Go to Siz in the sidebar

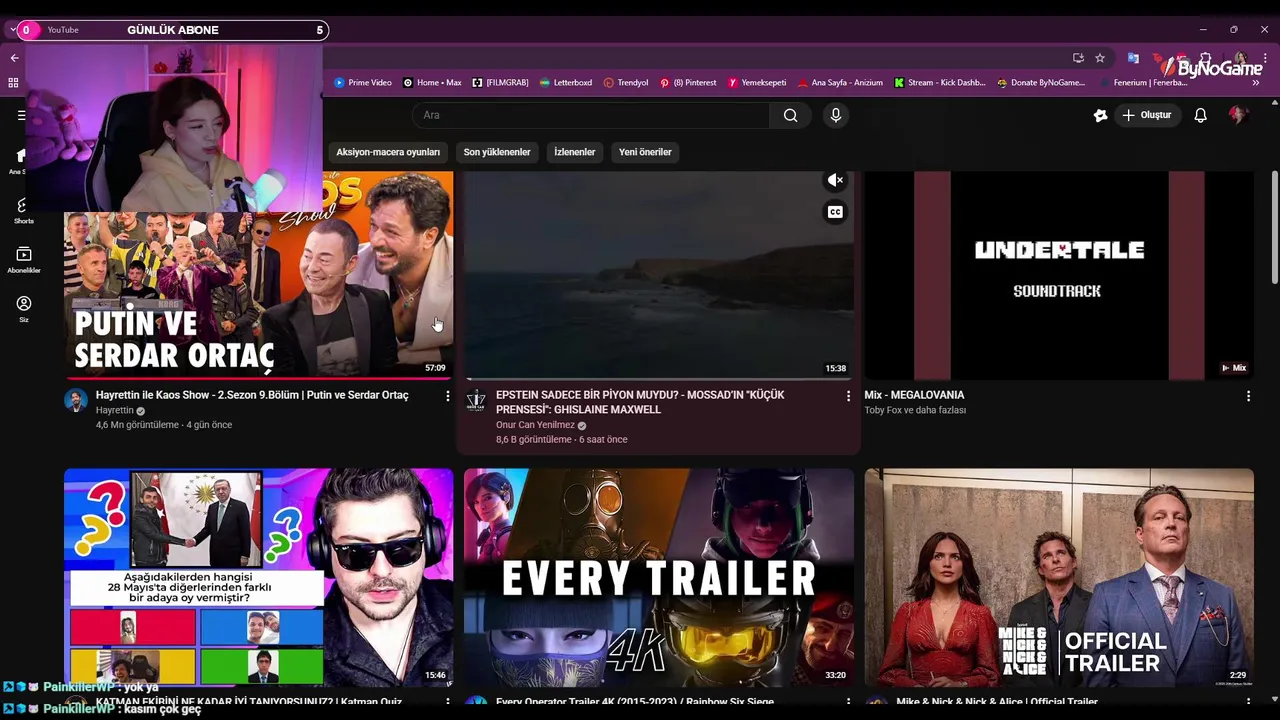[x=24, y=309]
